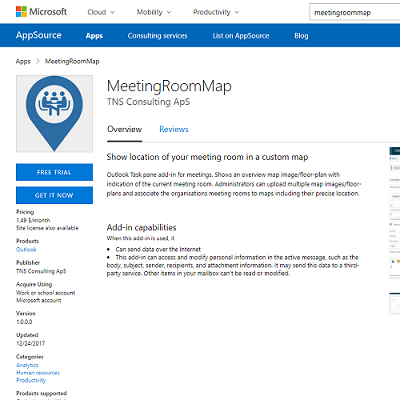Click the GET IT NOW button

[54, 195]
